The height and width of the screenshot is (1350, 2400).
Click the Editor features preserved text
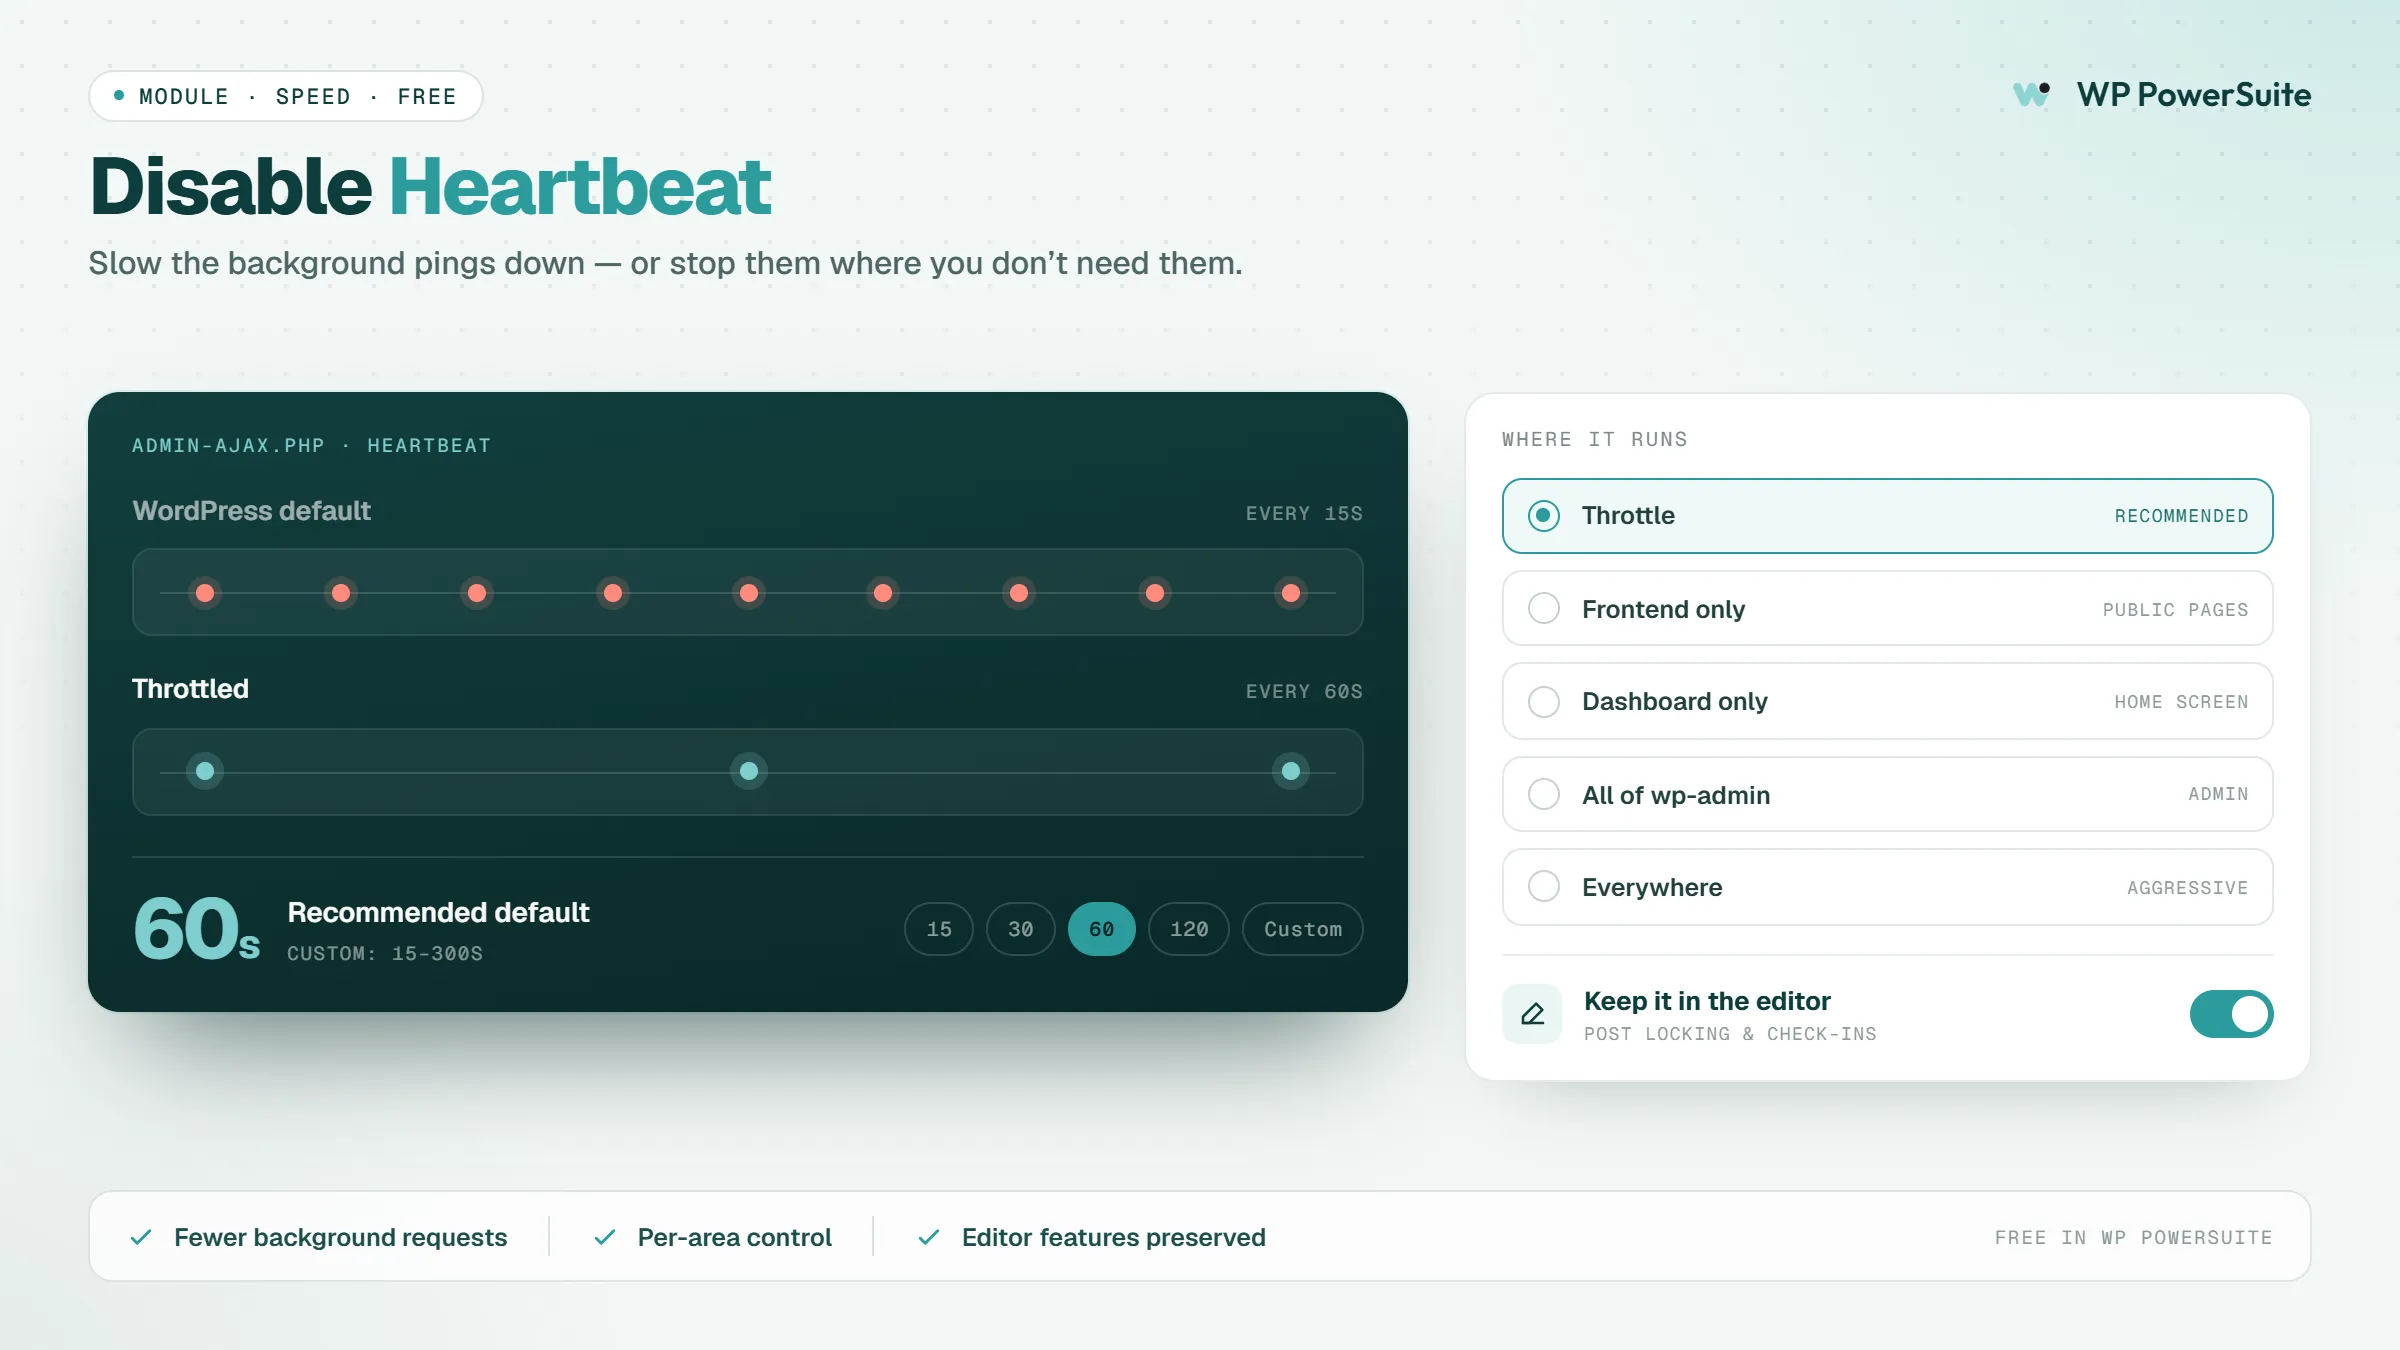point(1114,1237)
